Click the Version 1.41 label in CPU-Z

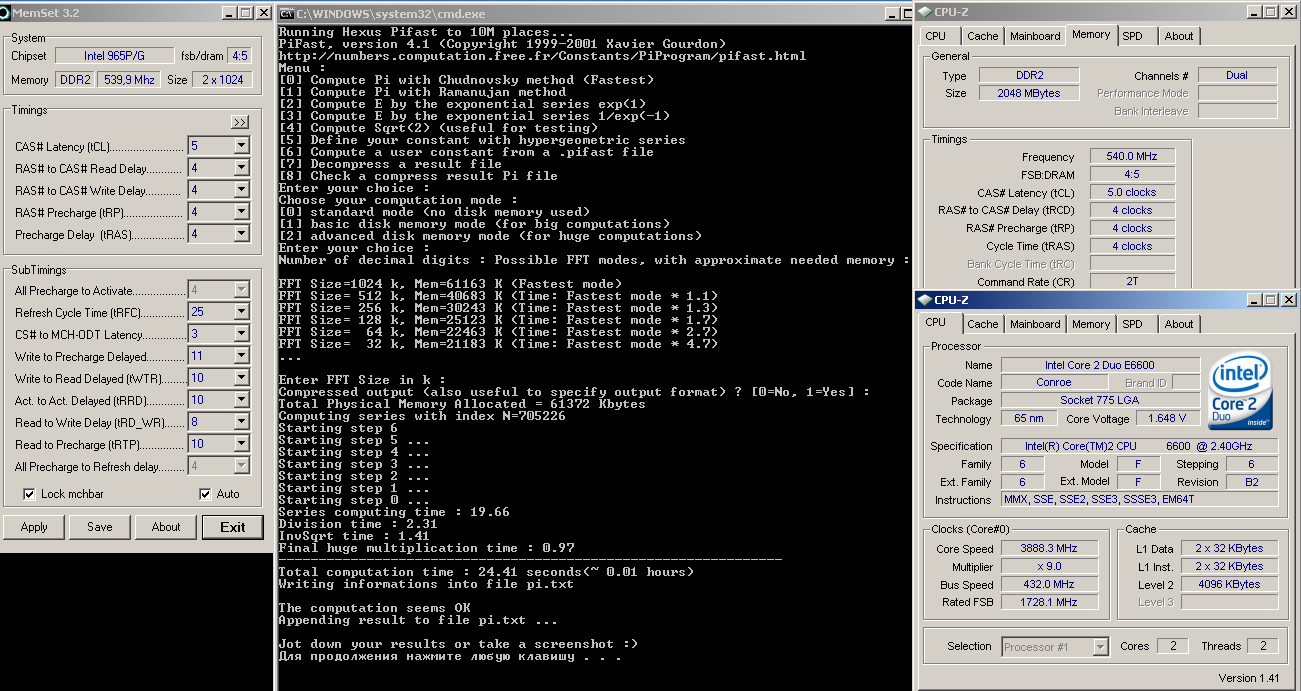[x=1250, y=678]
